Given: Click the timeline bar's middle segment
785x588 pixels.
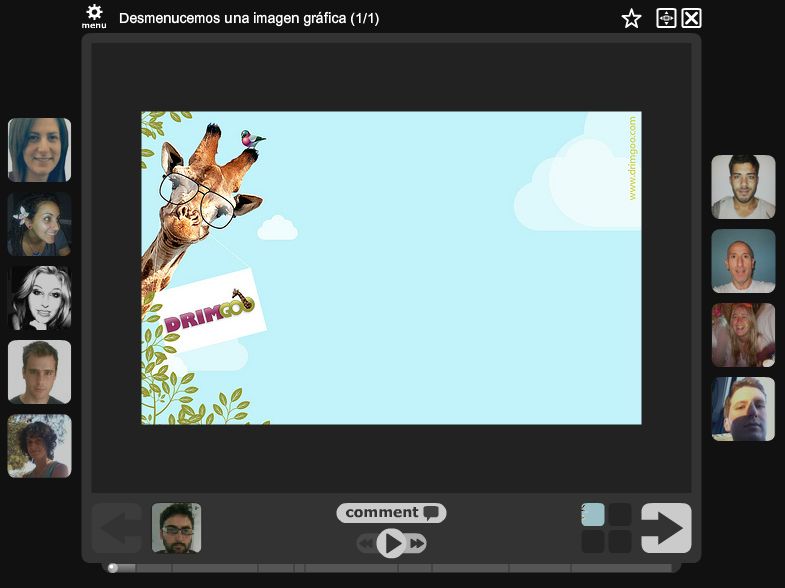Looking at the screenshot, I should (x=351, y=568).
